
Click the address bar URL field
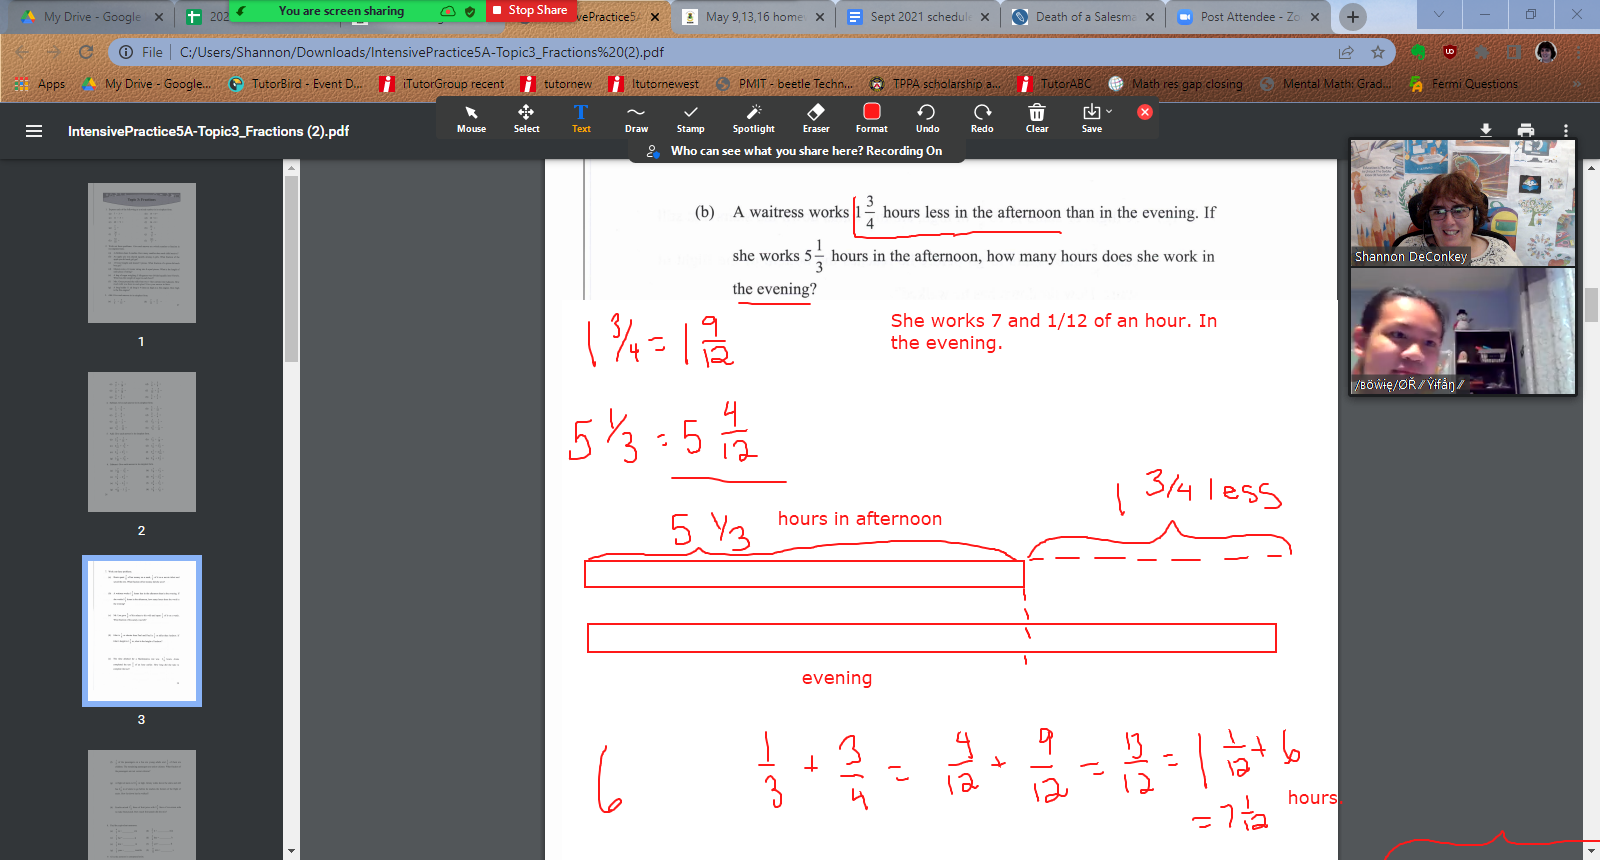(x=750, y=52)
